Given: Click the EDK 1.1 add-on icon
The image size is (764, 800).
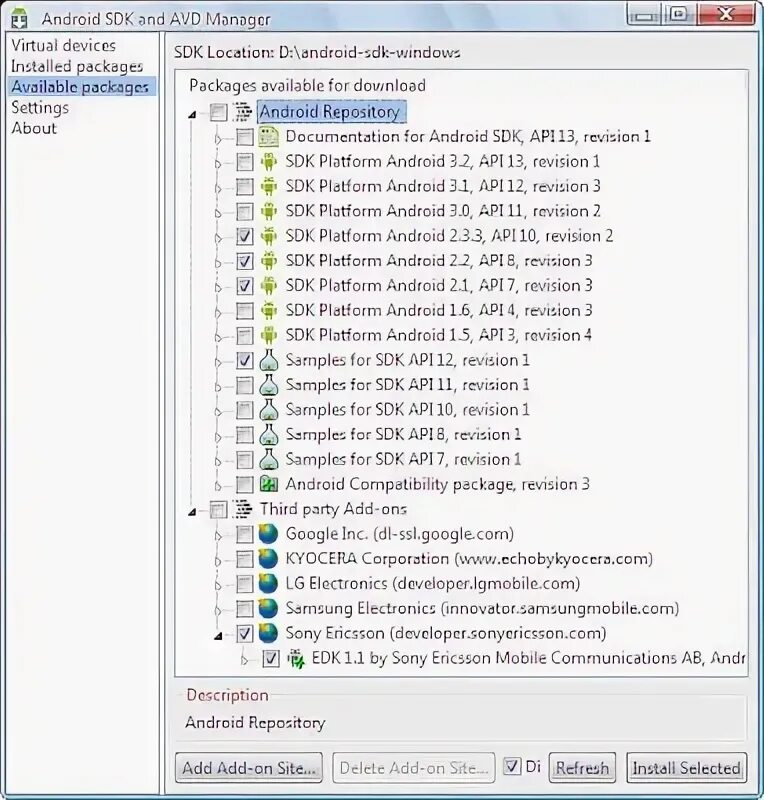Looking at the screenshot, I should pyautogui.click(x=295, y=659).
